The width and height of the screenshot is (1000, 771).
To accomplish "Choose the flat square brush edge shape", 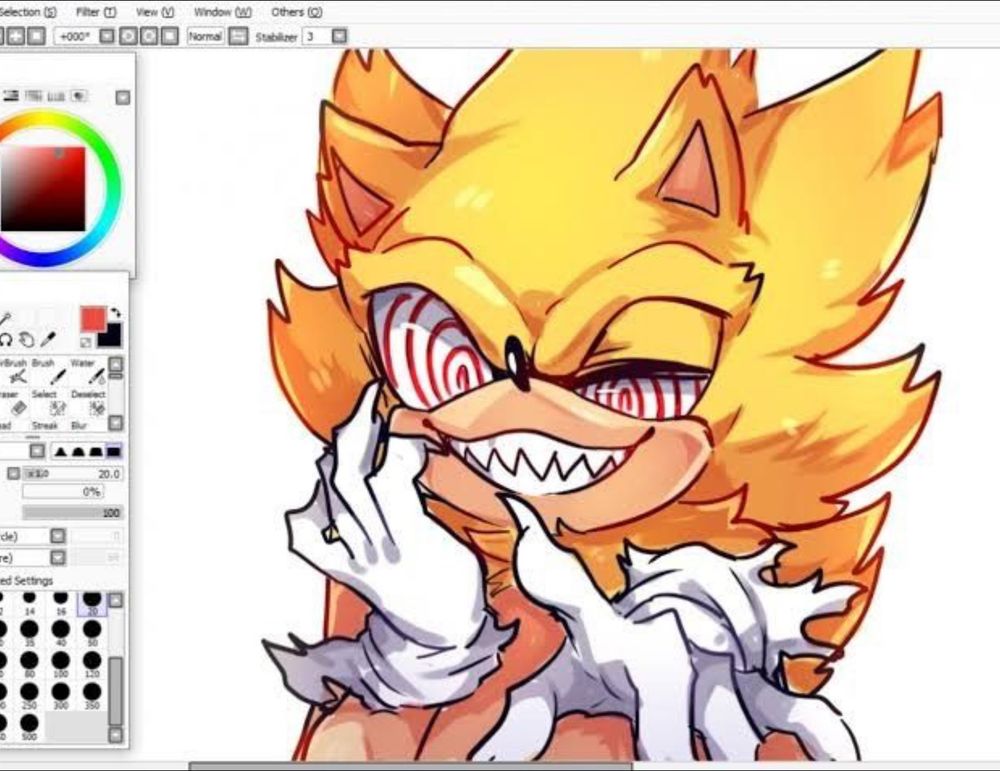I will (114, 452).
